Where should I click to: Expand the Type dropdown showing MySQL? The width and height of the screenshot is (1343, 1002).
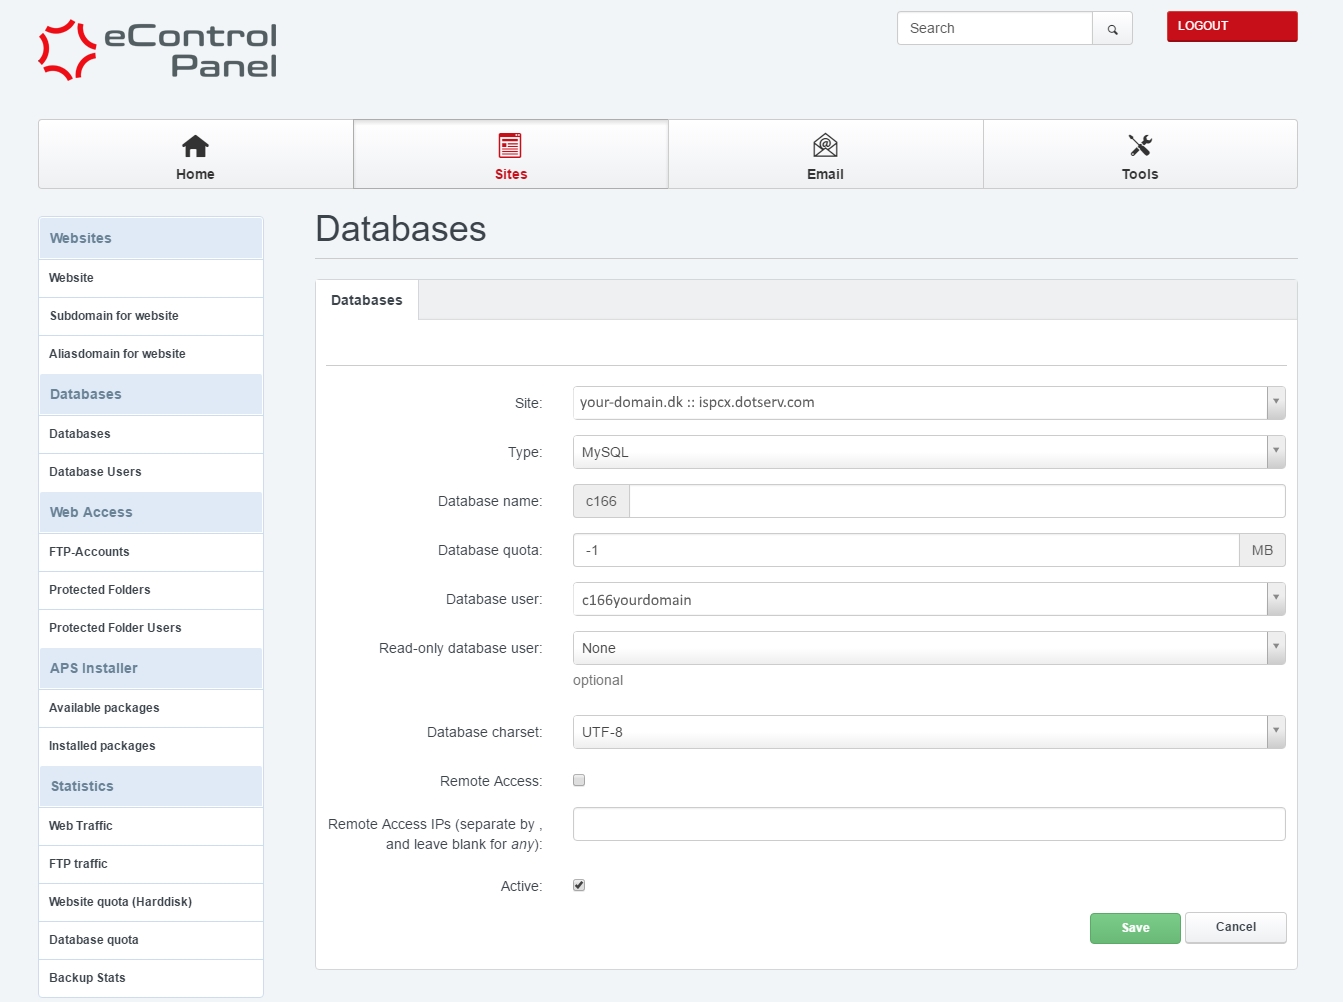[929, 452]
